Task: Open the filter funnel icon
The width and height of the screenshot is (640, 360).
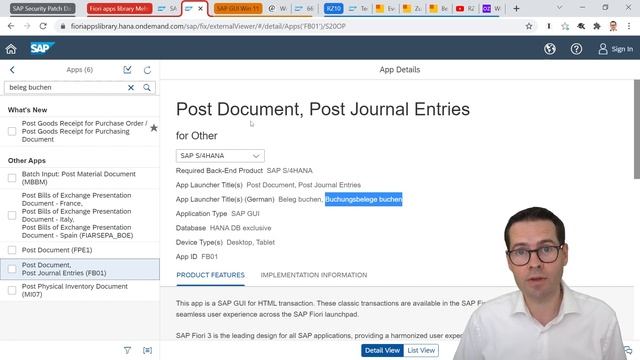Action: click(127, 350)
